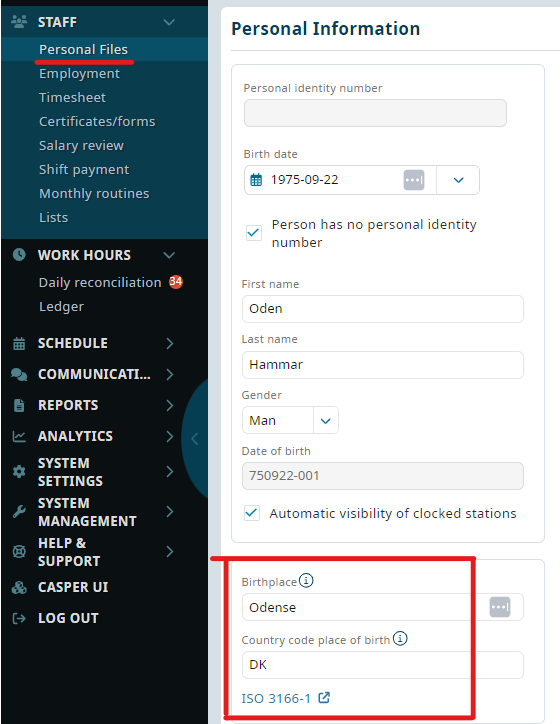Uncheck Person has no personal identity number
The image size is (560, 724).
coord(253,233)
